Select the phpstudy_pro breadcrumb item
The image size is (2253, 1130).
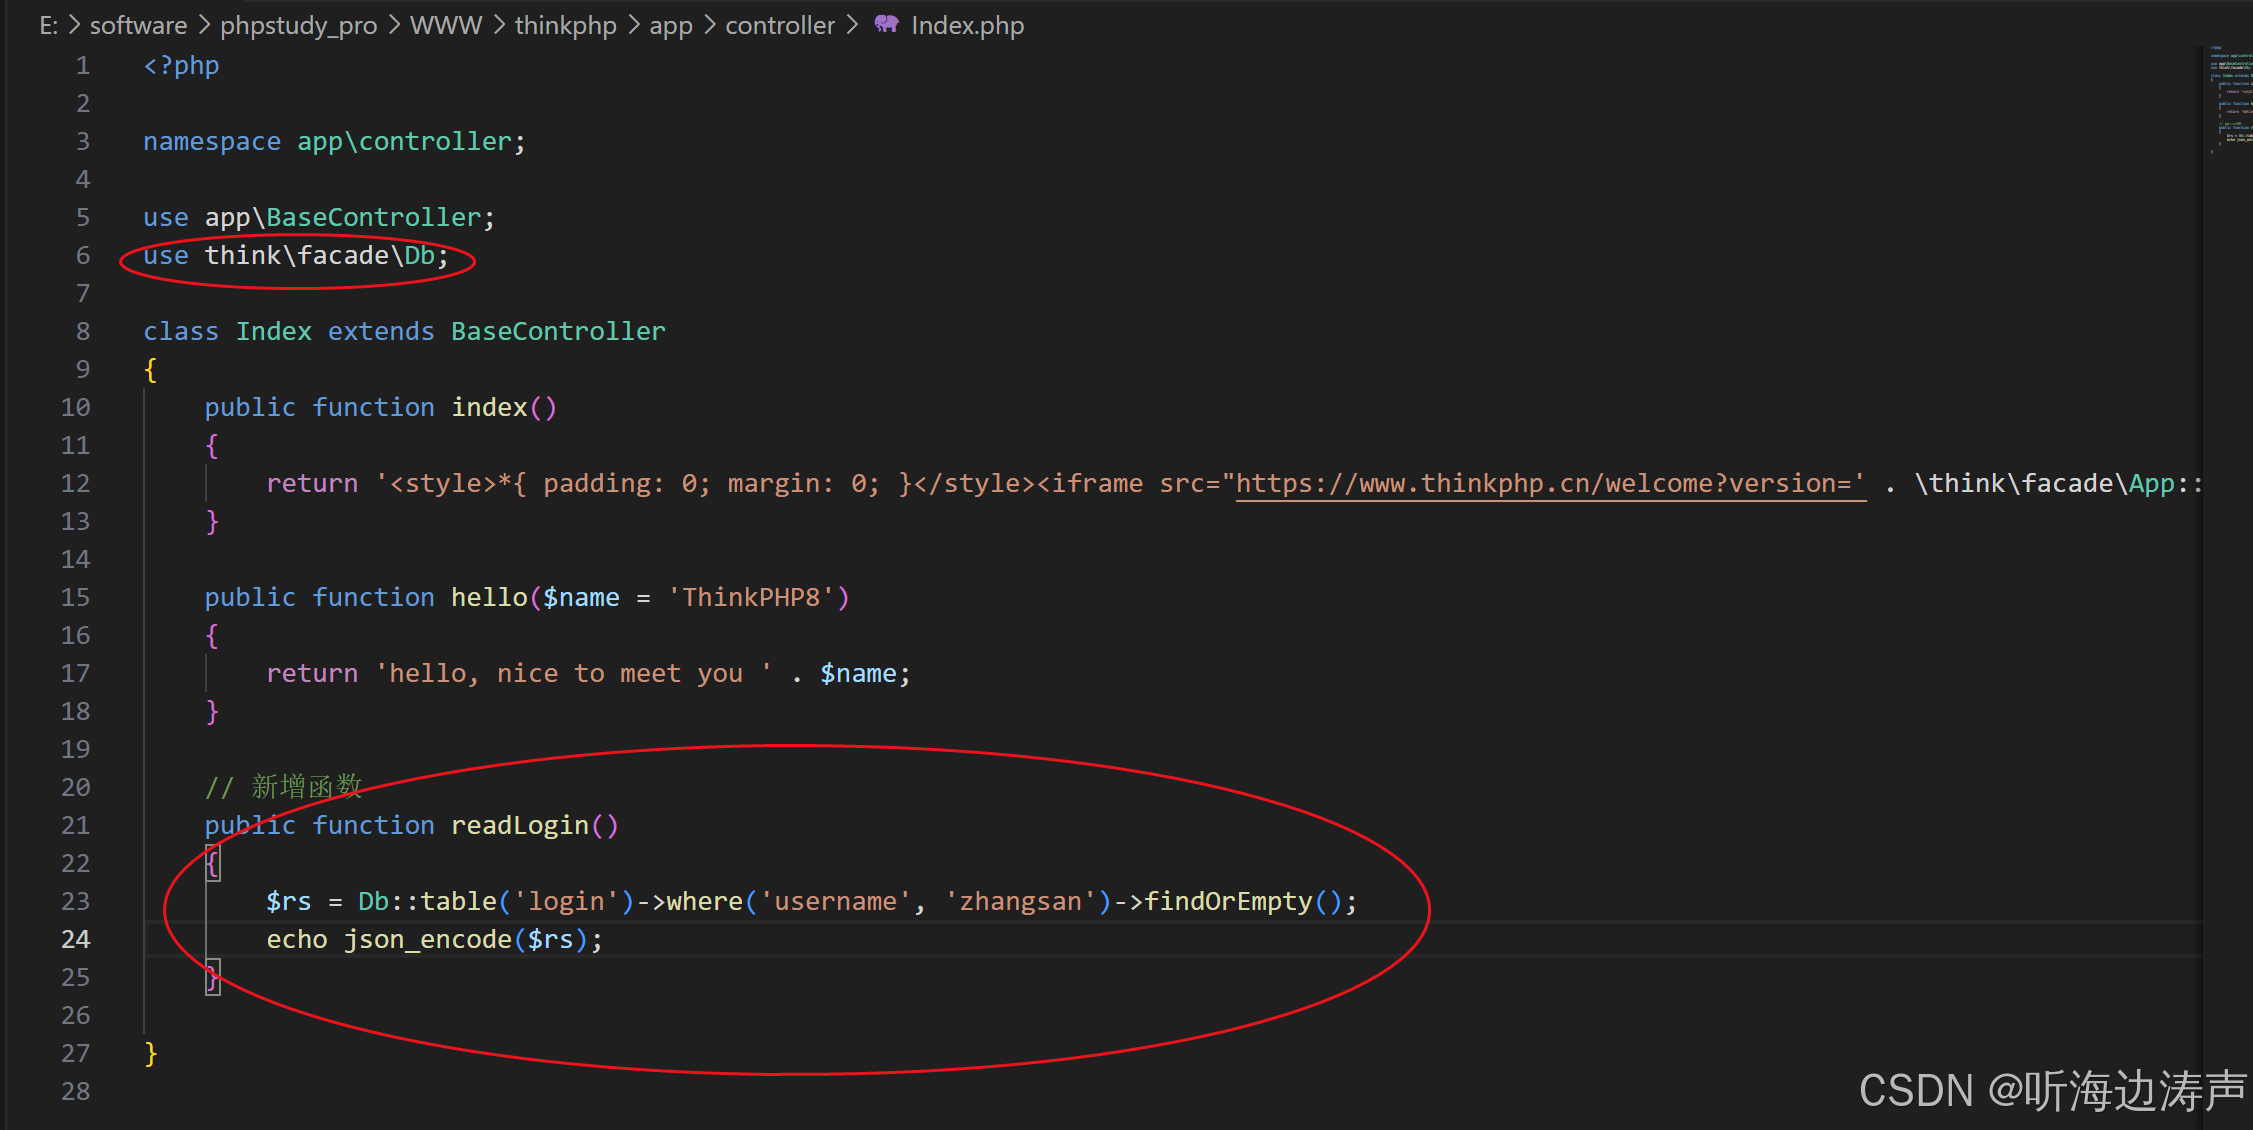click(297, 25)
